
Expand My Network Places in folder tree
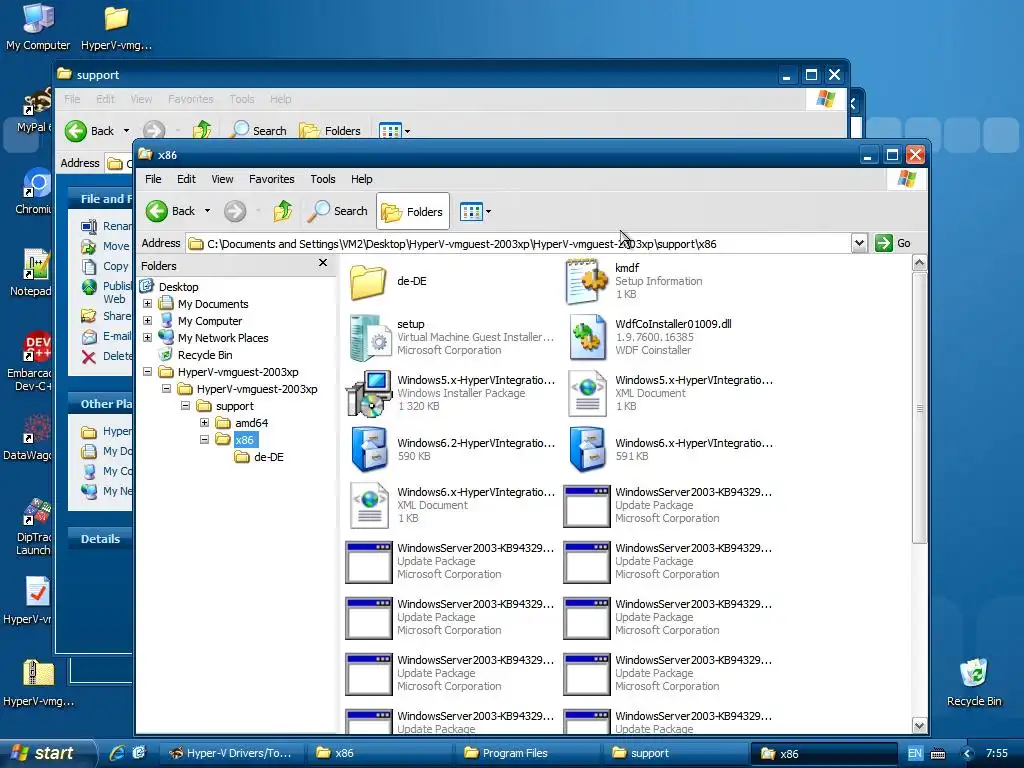(x=148, y=338)
